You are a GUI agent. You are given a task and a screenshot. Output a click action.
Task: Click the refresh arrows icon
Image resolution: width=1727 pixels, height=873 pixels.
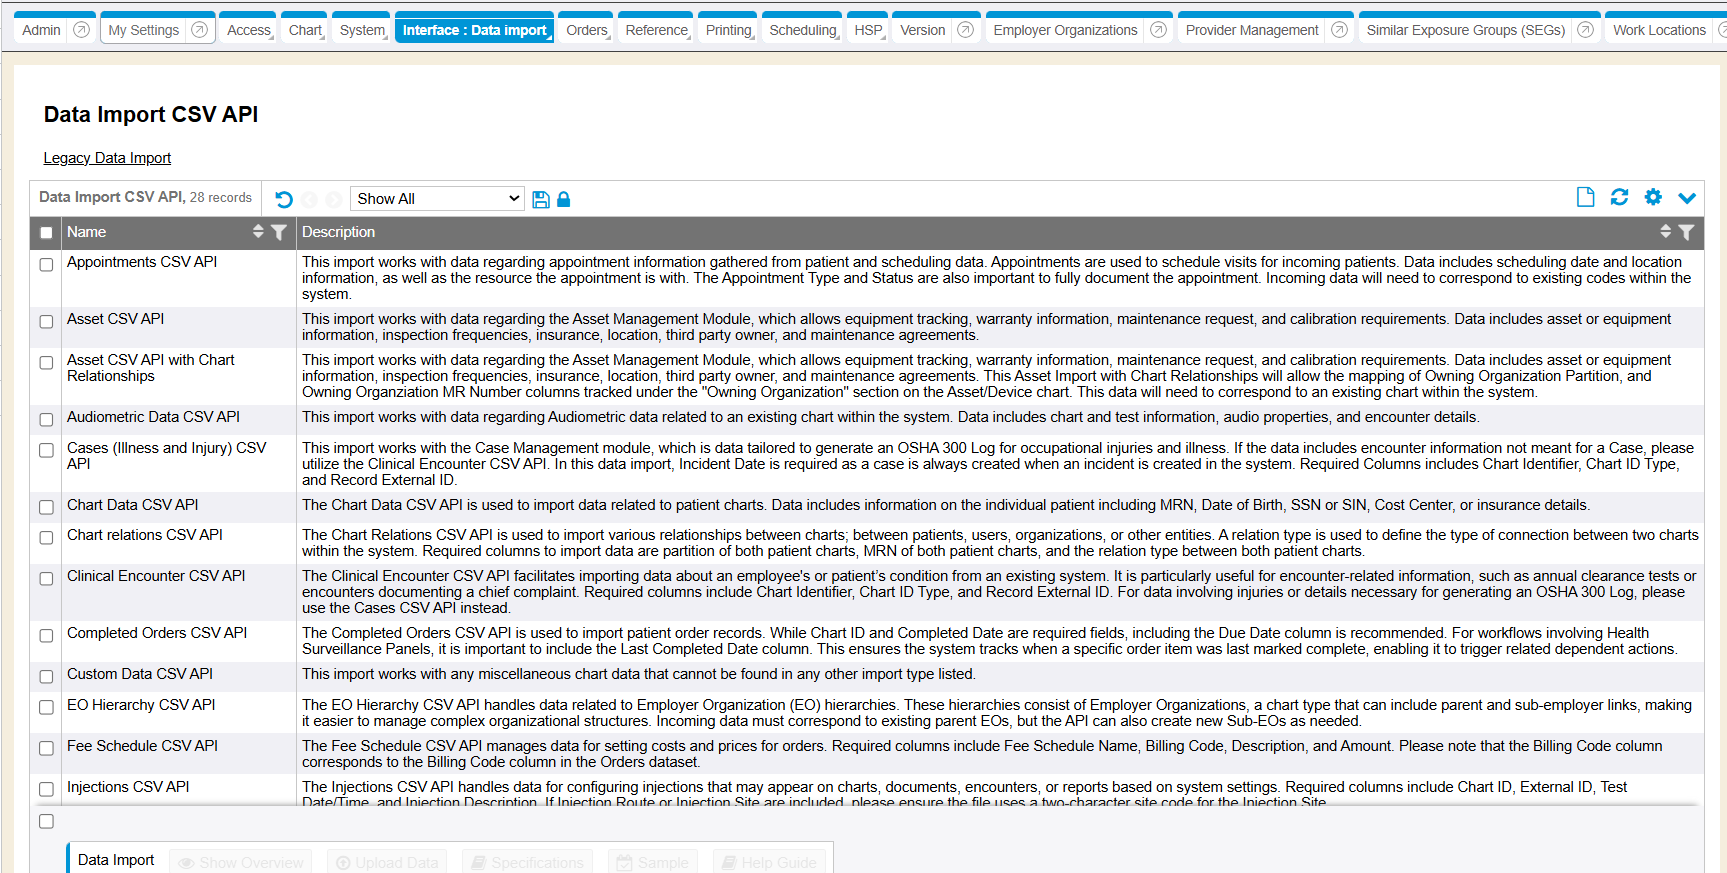click(x=1619, y=197)
